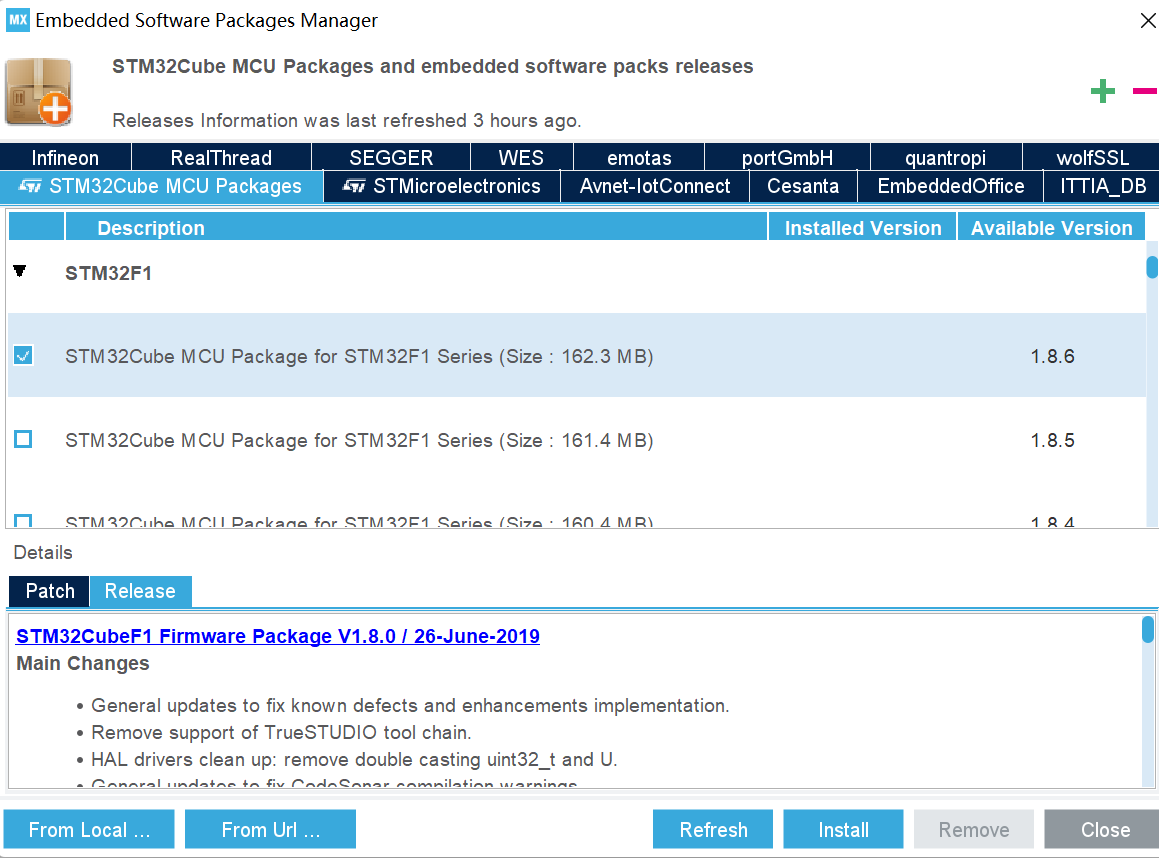Image resolution: width=1159 pixels, height=858 pixels.
Task: Switch to the Avnet-IotConnect tab
Action: 655,186
